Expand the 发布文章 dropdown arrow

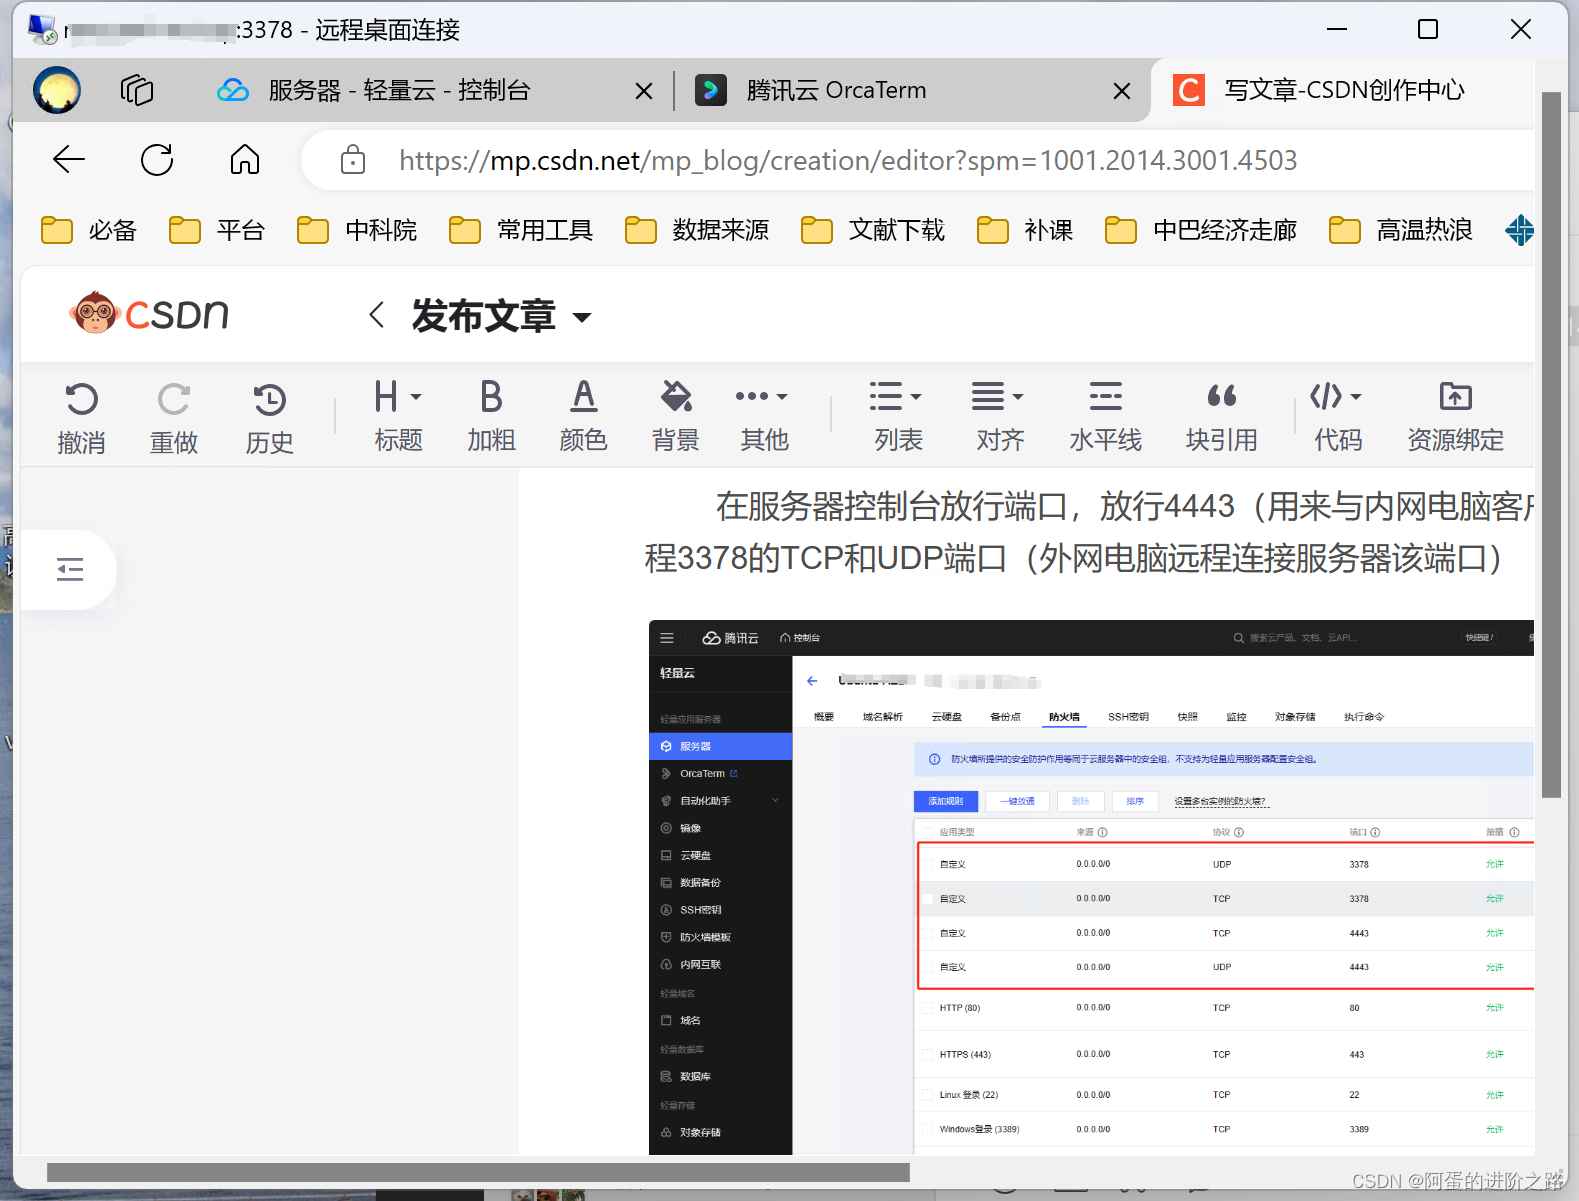pyautogui.click(x=582, y=318)
